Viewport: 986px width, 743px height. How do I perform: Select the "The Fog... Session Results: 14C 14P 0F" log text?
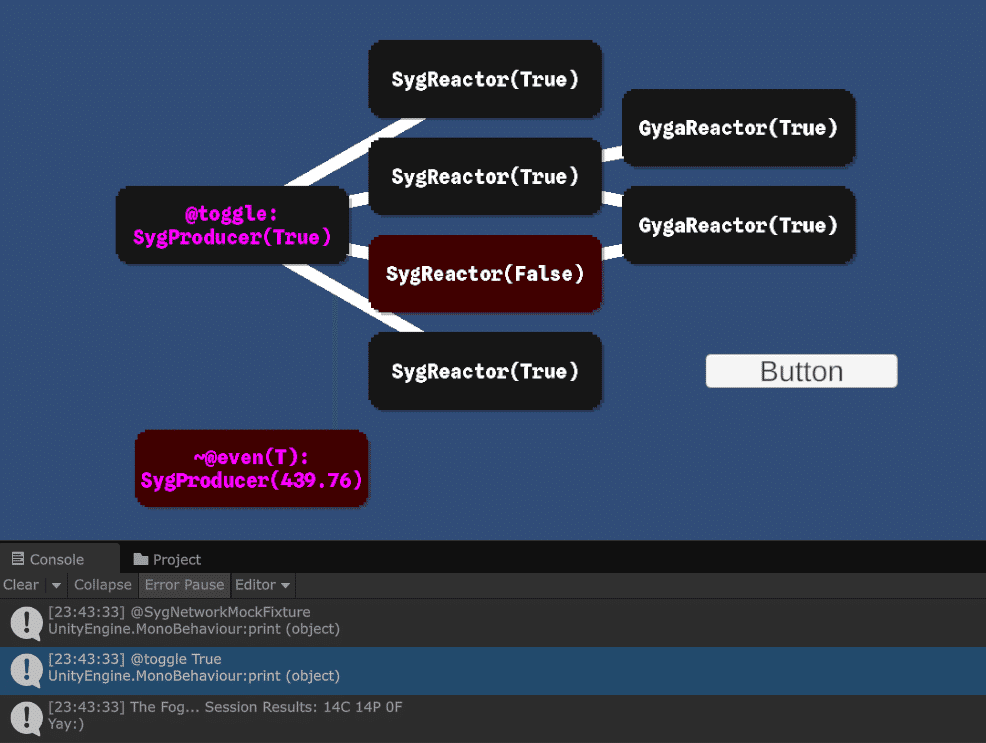point(266,707)
